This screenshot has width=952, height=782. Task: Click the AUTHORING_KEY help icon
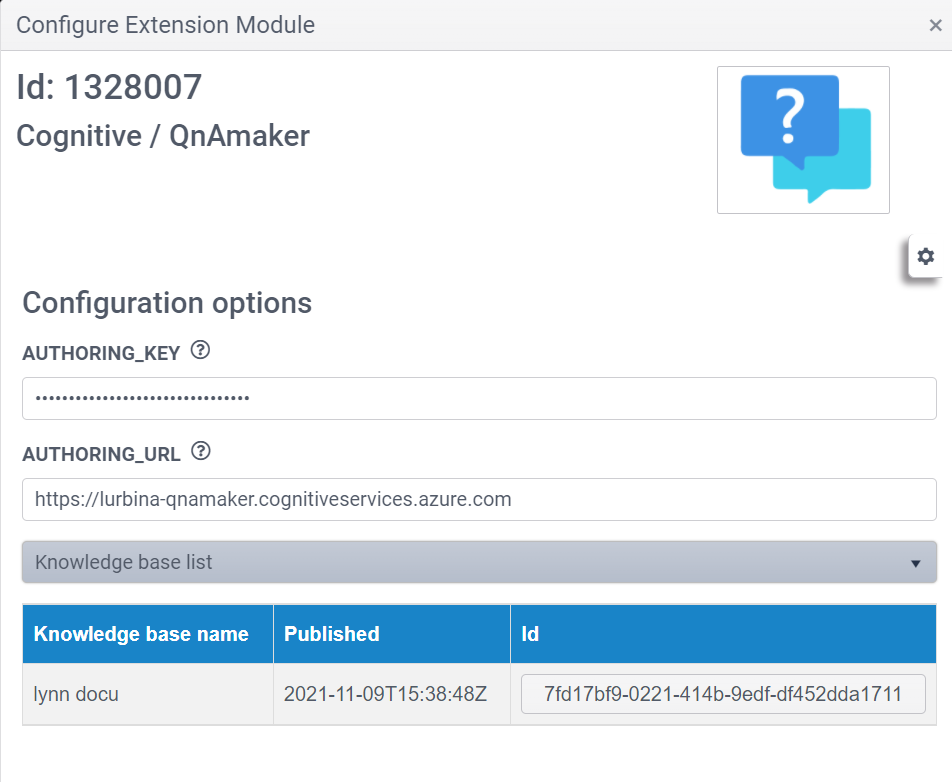[x=200, y=350]
